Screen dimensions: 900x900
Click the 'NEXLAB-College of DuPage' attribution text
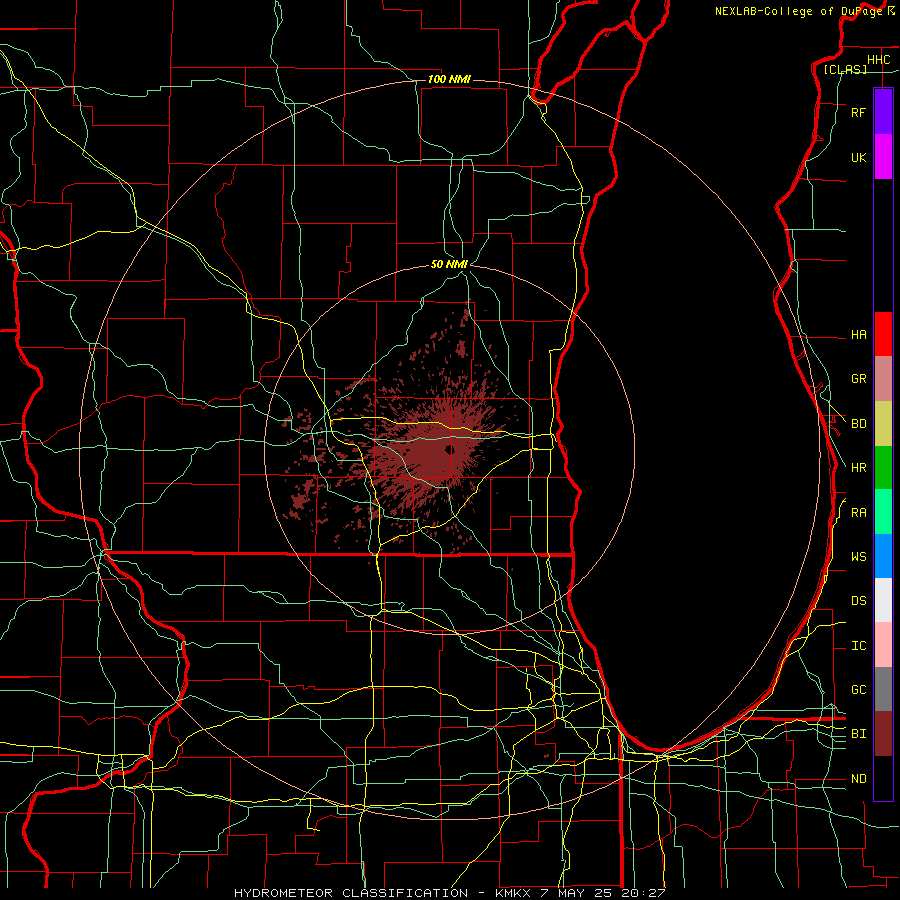tap(798, 11)
